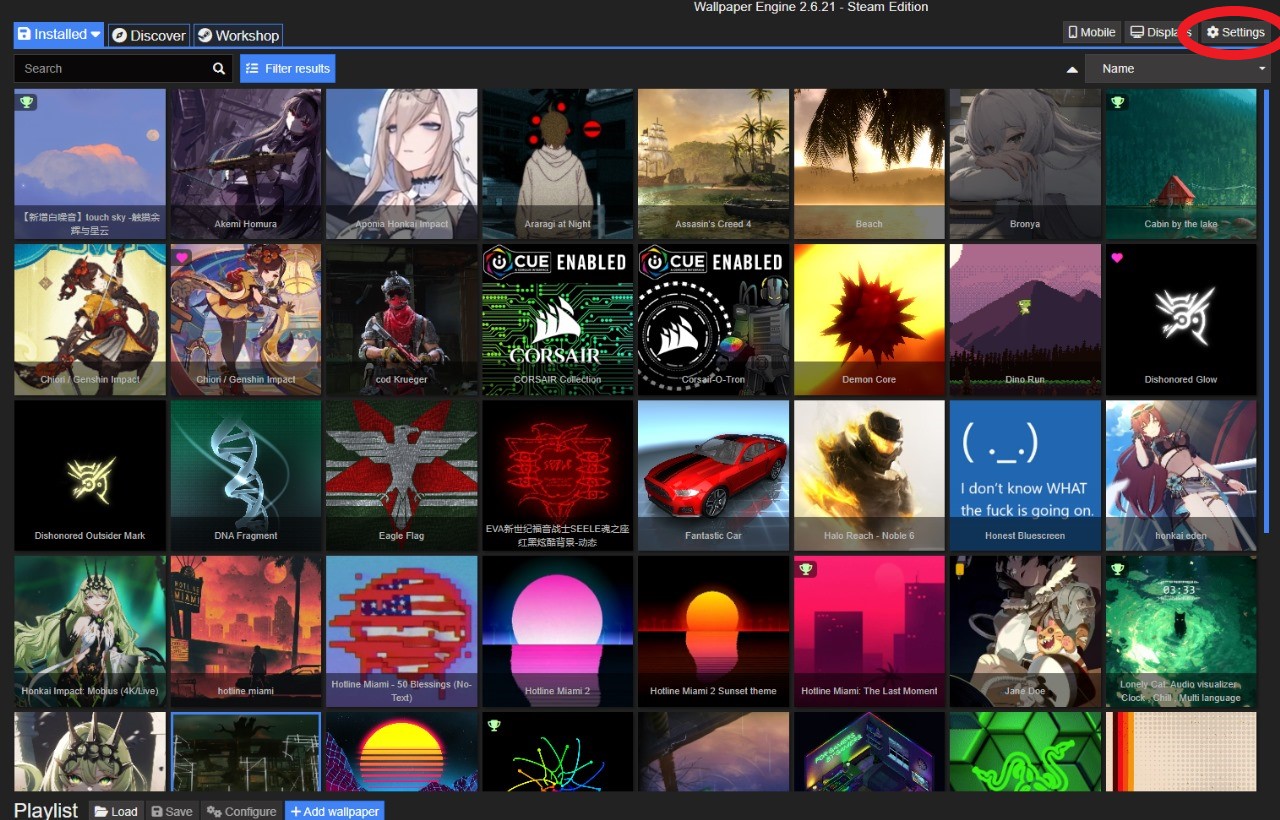The image size is (1280, 820).
Task: Select Hotline Miami 2 wallpaper
Action: click(558, 632)
